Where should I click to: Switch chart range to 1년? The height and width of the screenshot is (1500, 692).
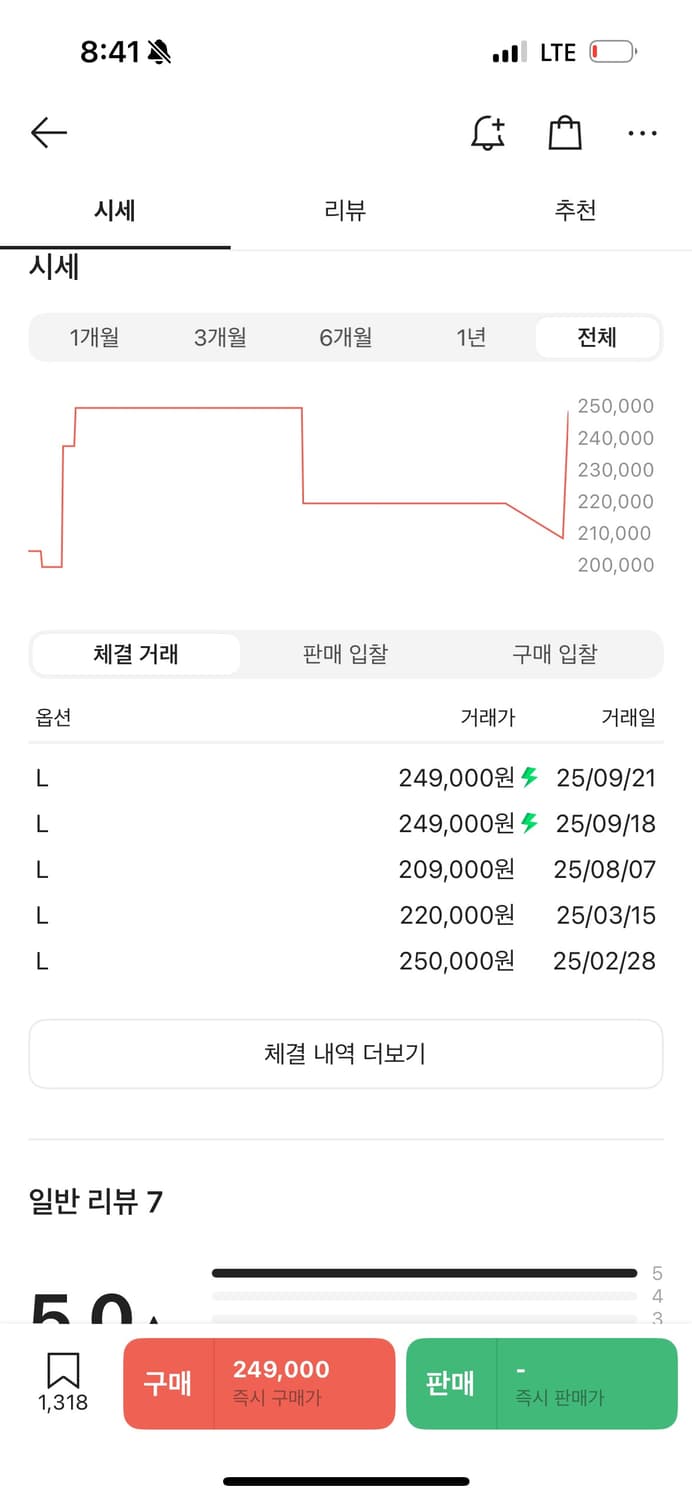tap(471, 338)
